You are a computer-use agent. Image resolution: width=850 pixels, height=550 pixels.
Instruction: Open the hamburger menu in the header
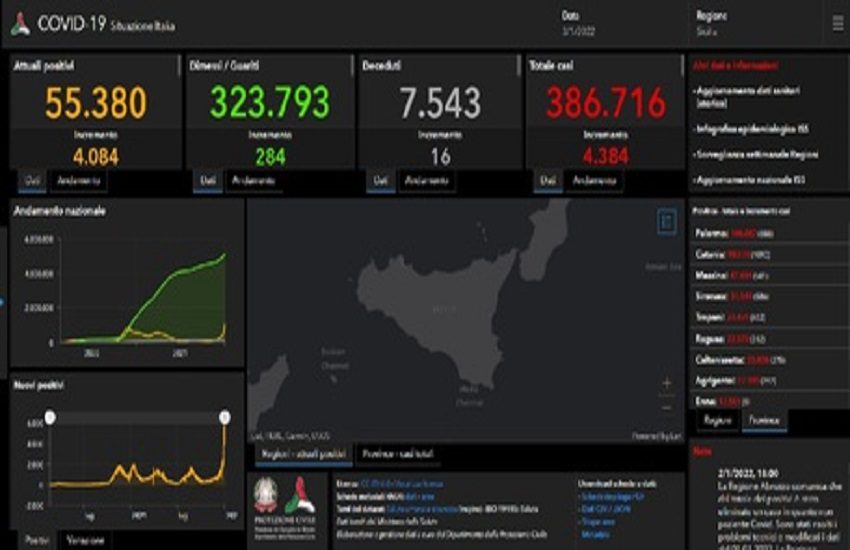[x=837, y=23]
